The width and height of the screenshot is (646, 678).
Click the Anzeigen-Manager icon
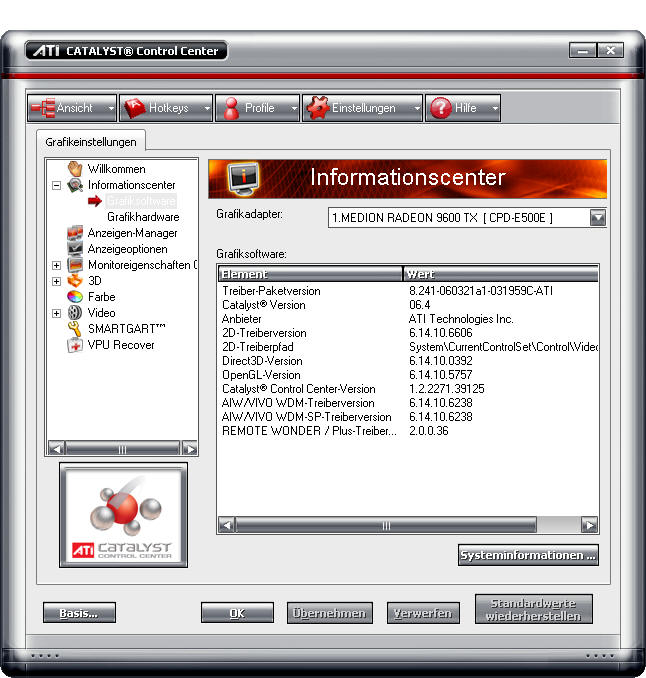75,233
